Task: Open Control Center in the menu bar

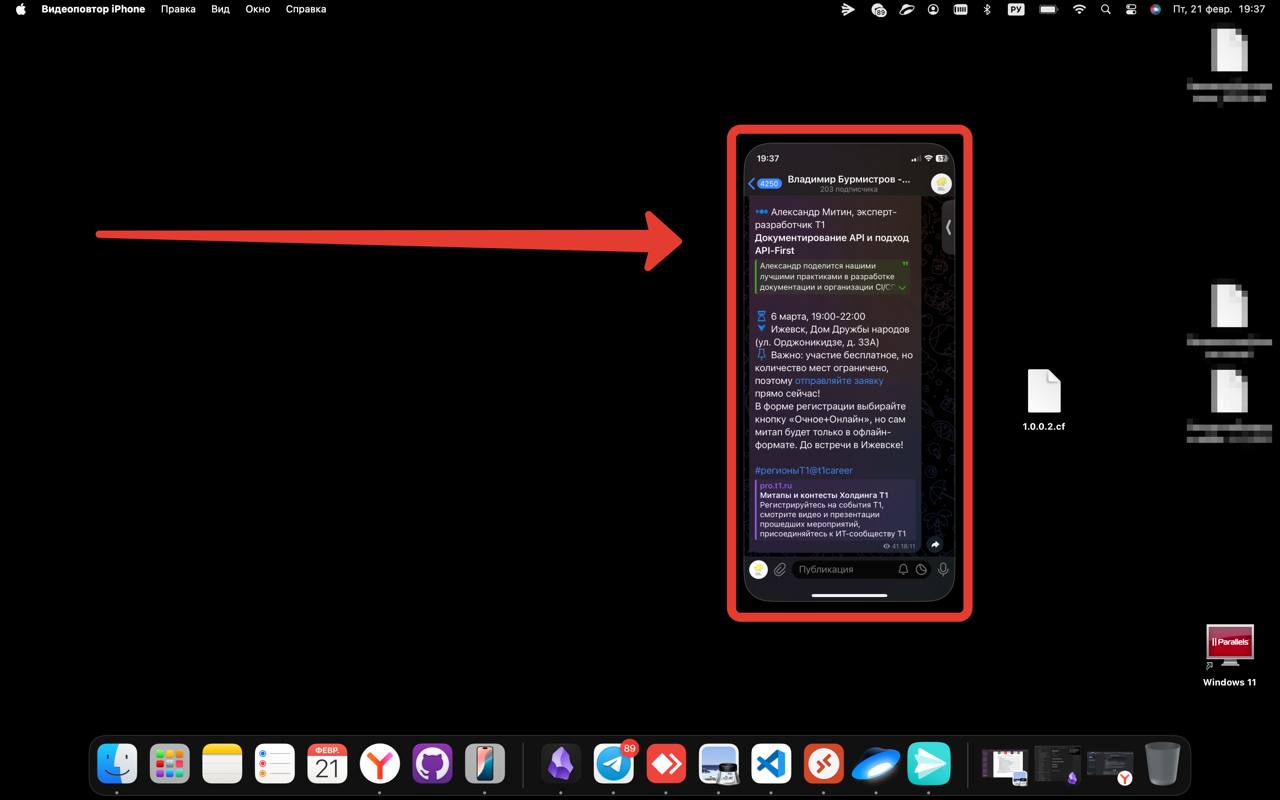Action: (1131, 9)
